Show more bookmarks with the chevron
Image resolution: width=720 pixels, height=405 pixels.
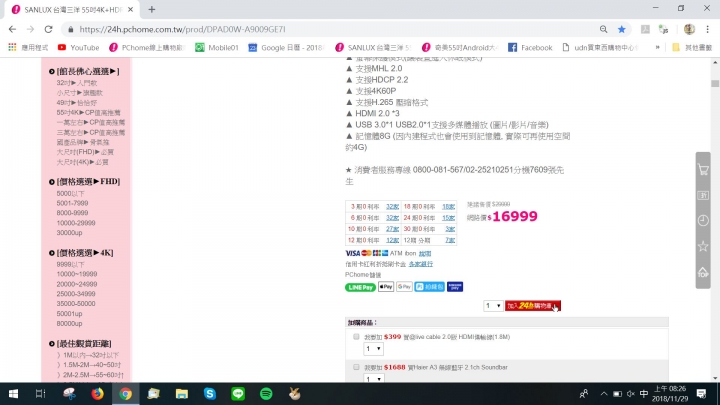click(x=658, y=47)
